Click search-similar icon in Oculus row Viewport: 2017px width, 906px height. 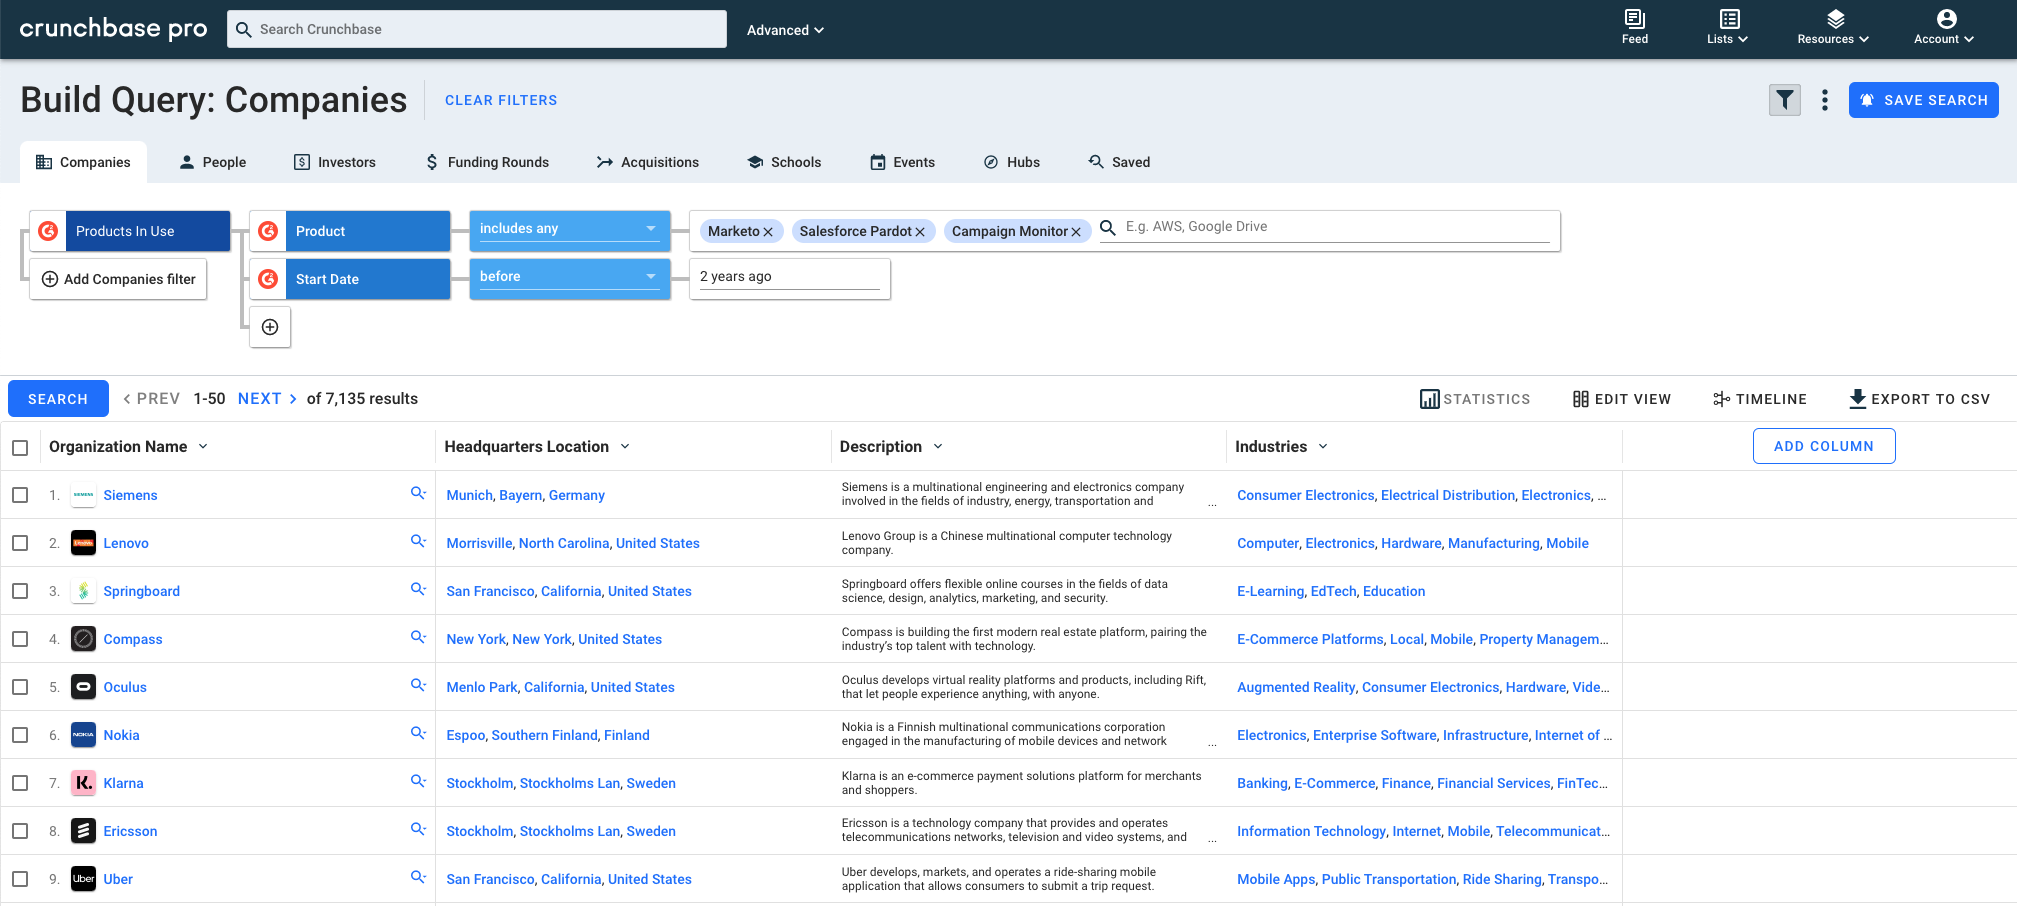[418, 685]
